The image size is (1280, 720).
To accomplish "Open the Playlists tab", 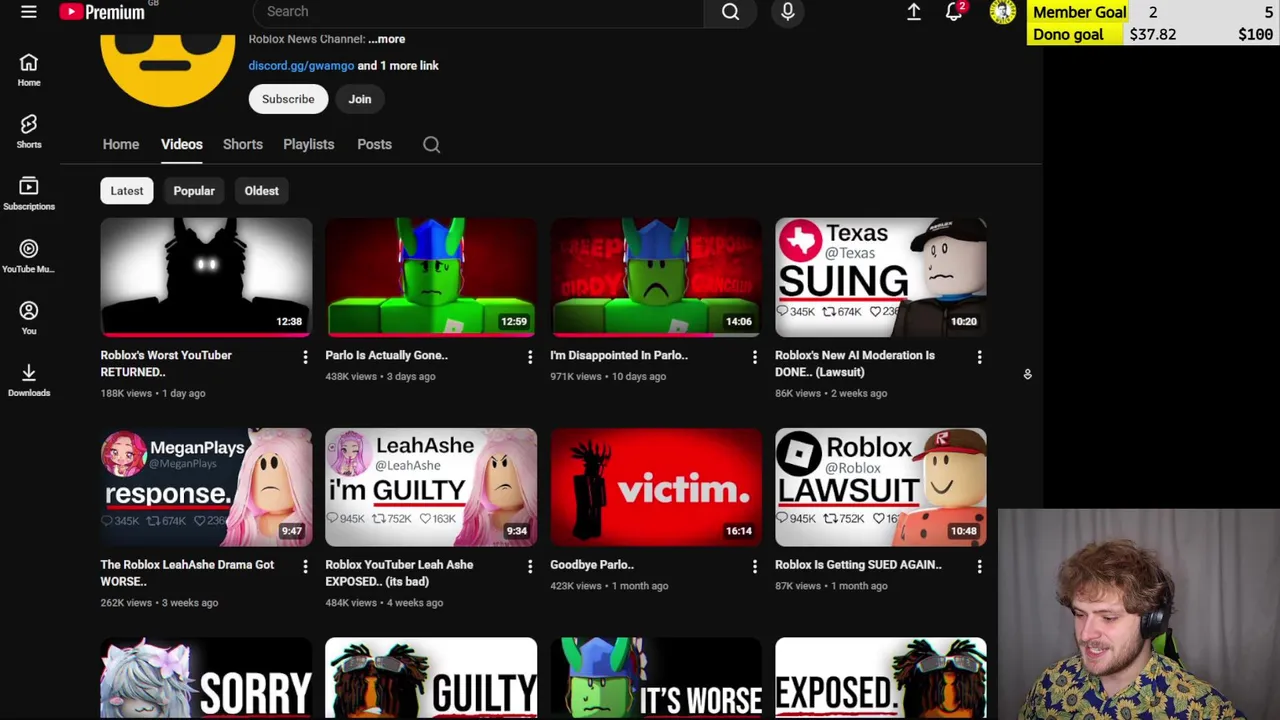I will [308, 144].
